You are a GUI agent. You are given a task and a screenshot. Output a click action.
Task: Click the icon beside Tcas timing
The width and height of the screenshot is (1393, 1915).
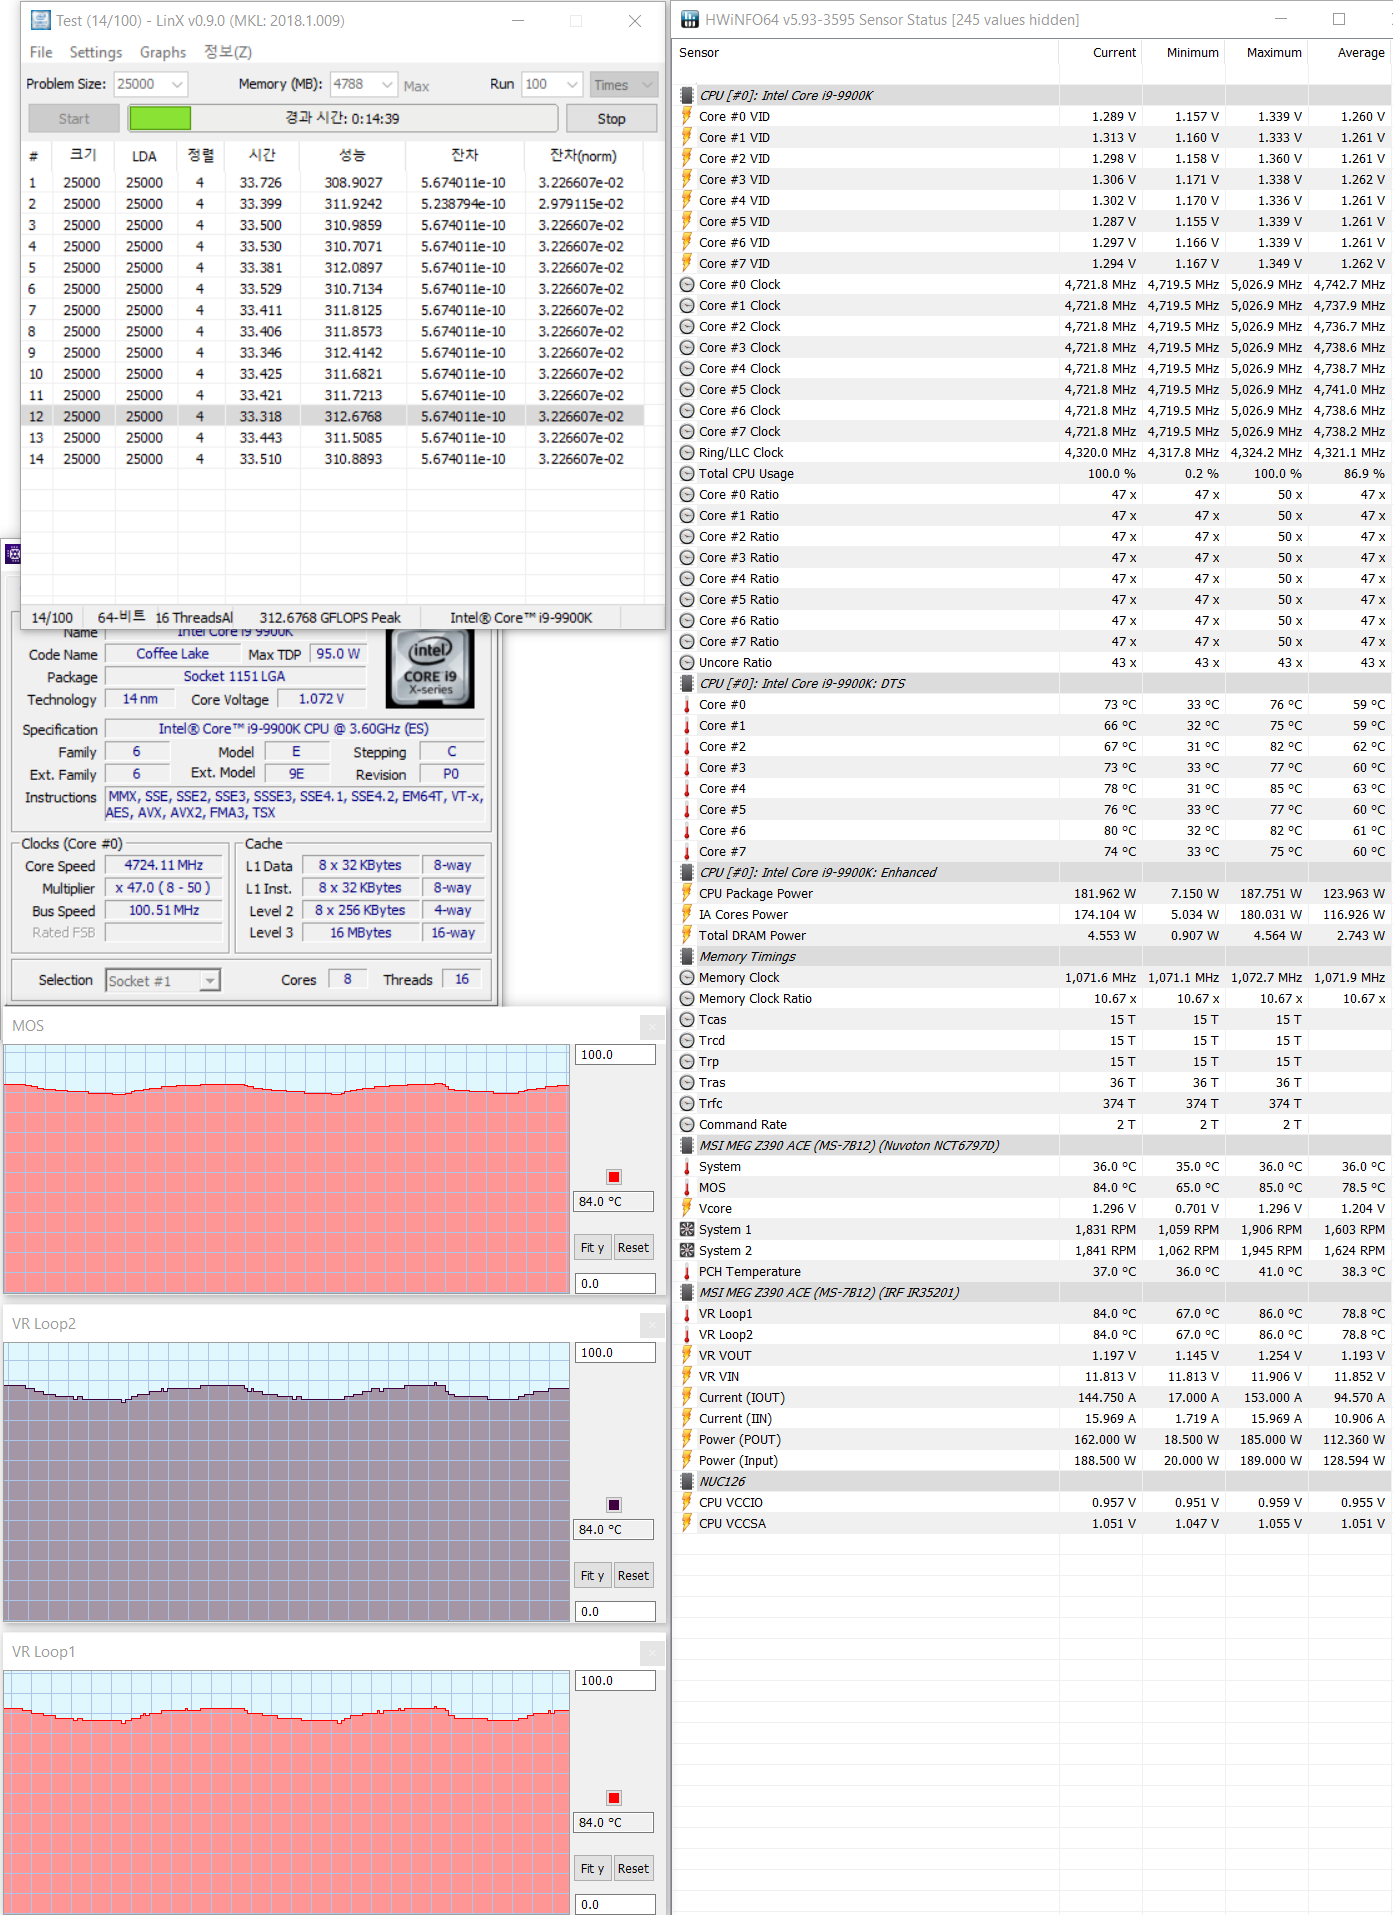(x=687, y=1020)
